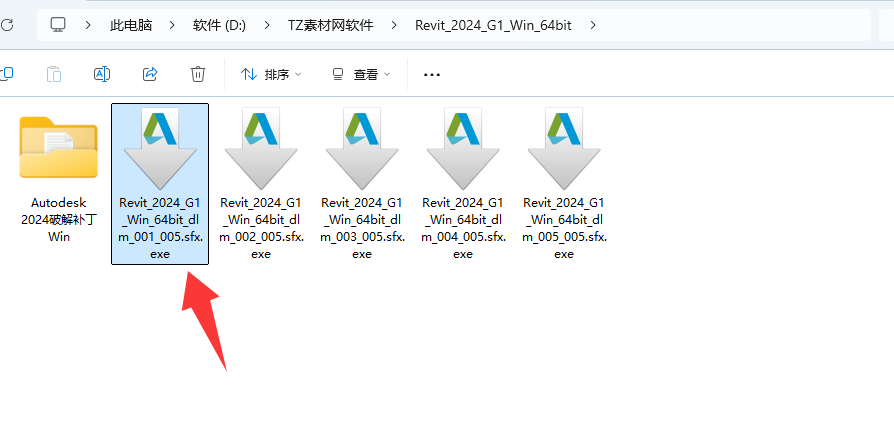This screenshot has width=894, height=444.
Task: Open the TZ素材网软件 breadcrumb folder
Action: point(331,25)
